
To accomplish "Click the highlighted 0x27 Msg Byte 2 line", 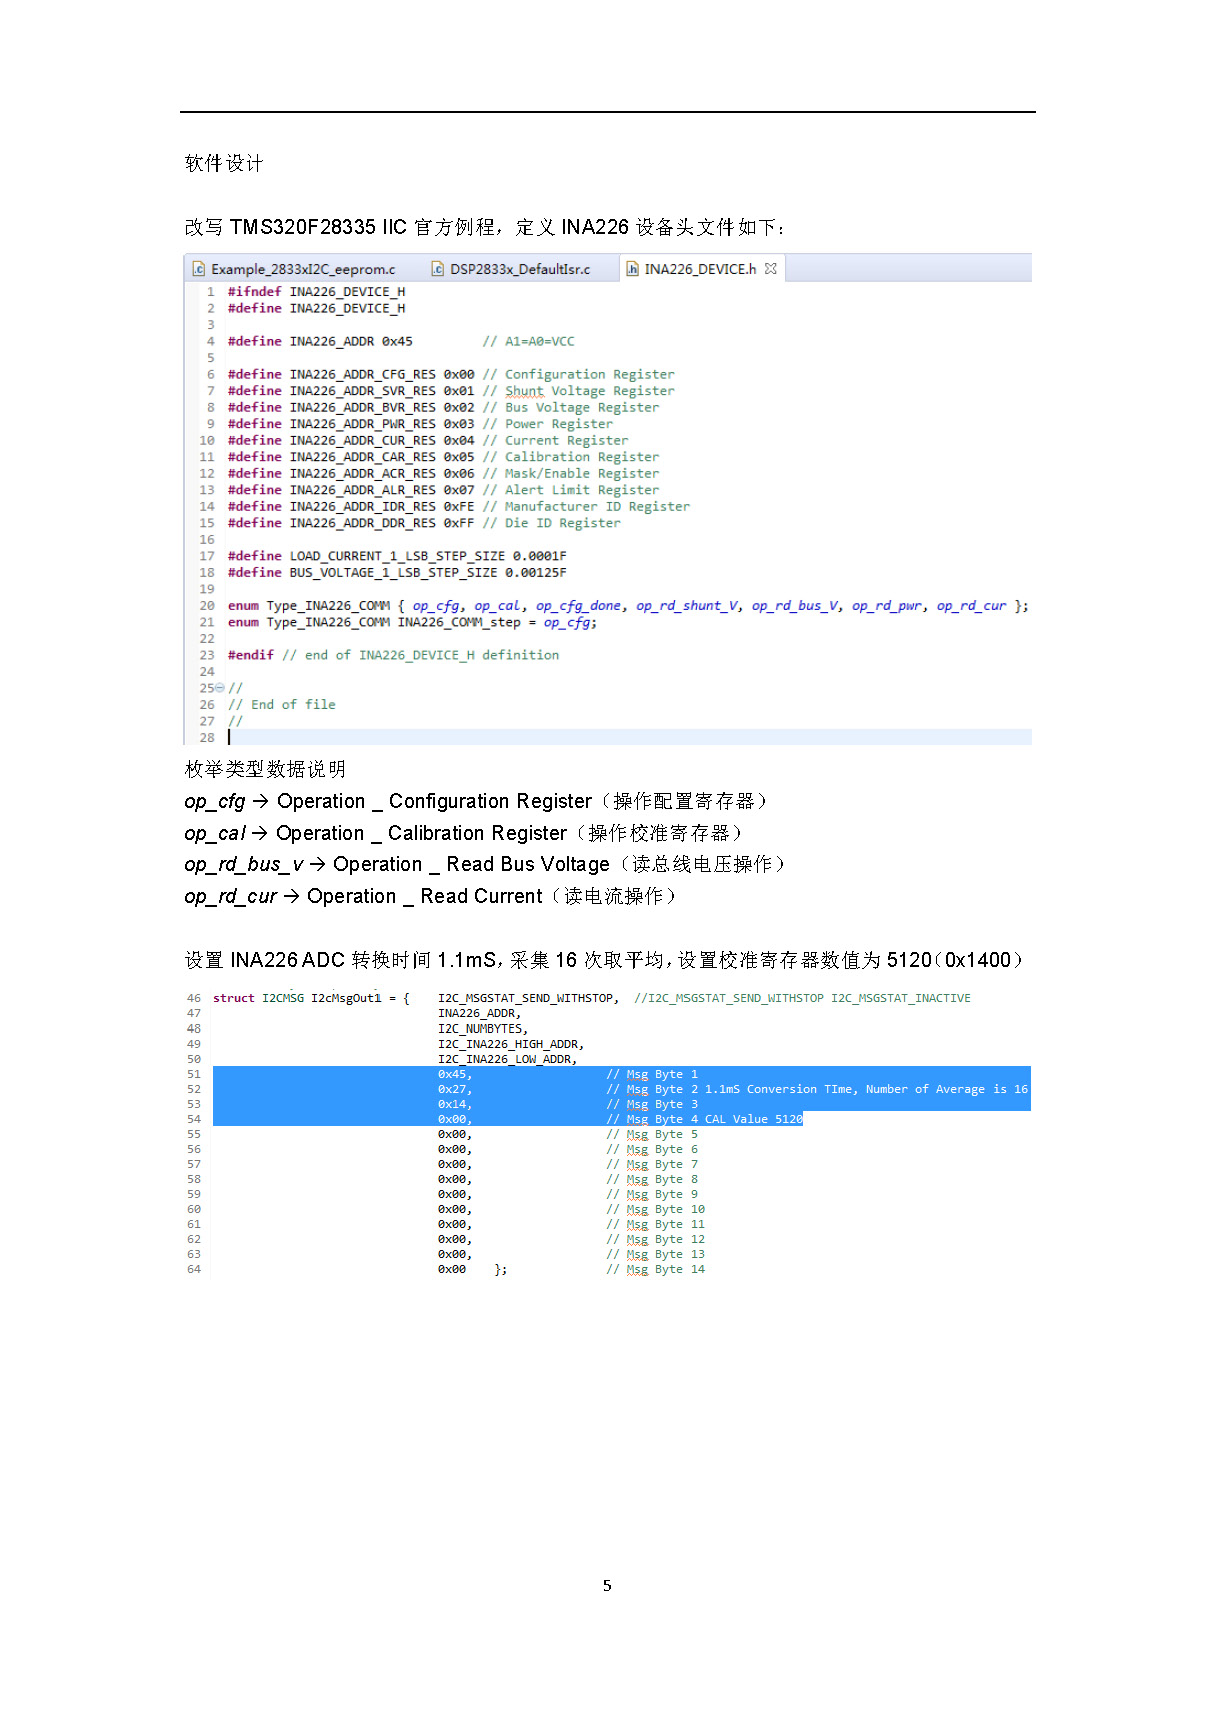I will click(621, 1089).
